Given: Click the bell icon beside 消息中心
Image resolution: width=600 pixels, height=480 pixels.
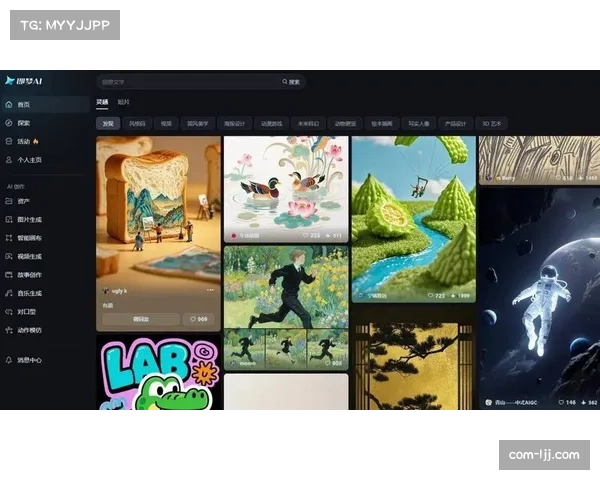Looking at the screenshot, I should click(x=9, y=360).
